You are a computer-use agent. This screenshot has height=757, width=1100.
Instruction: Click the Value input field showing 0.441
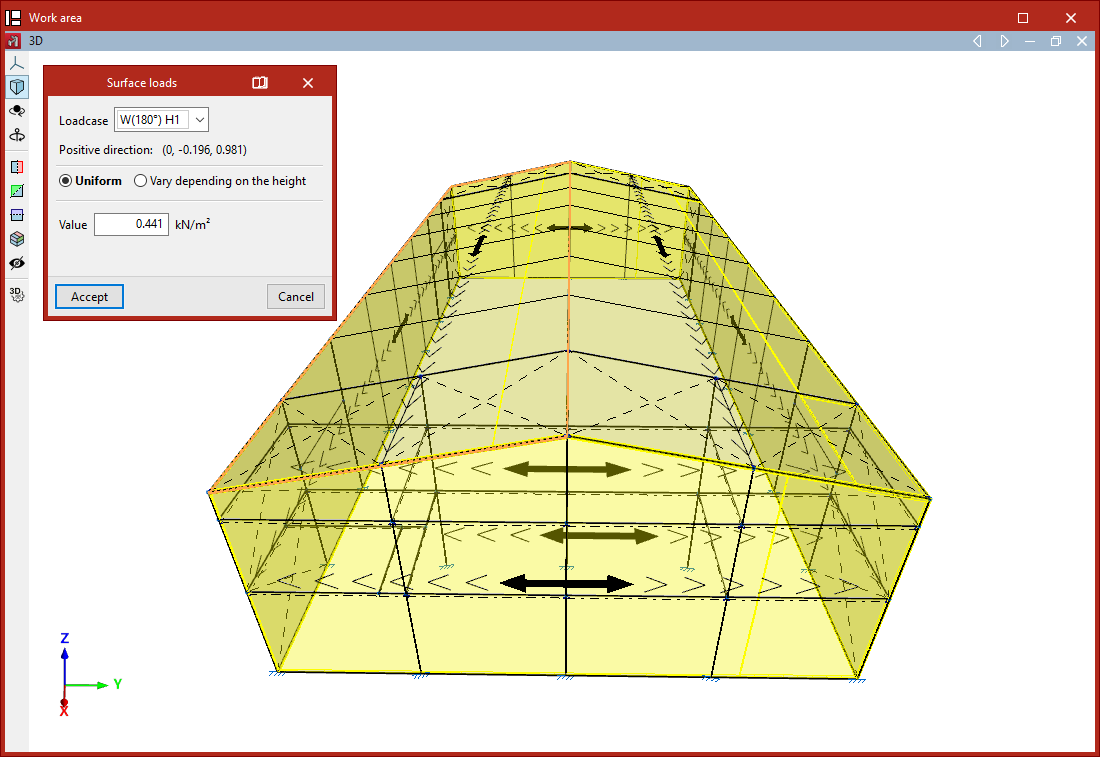pos(131,225)
